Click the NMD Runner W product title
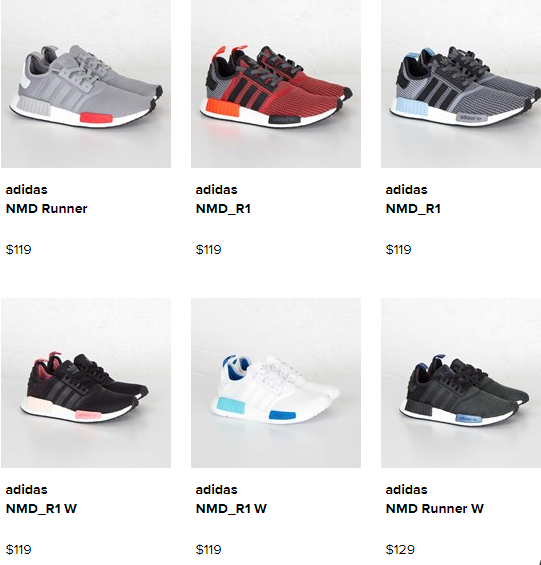 pos(435,509)
